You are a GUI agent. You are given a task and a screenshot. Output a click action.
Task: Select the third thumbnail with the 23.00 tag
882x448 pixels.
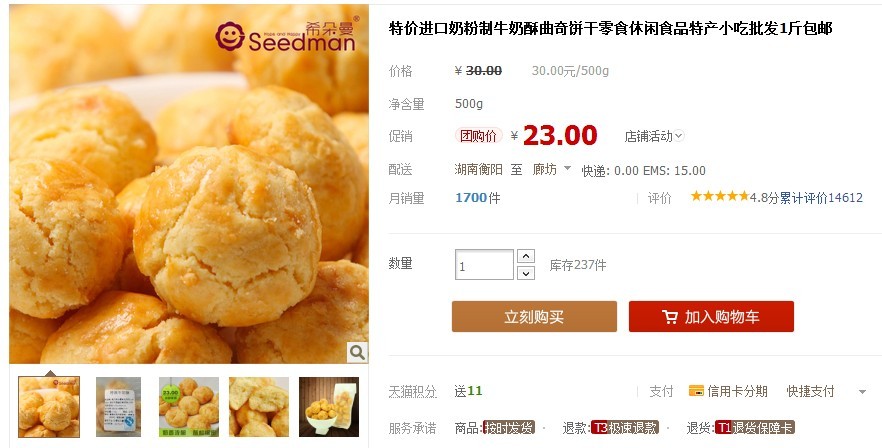tap(189, 407)
